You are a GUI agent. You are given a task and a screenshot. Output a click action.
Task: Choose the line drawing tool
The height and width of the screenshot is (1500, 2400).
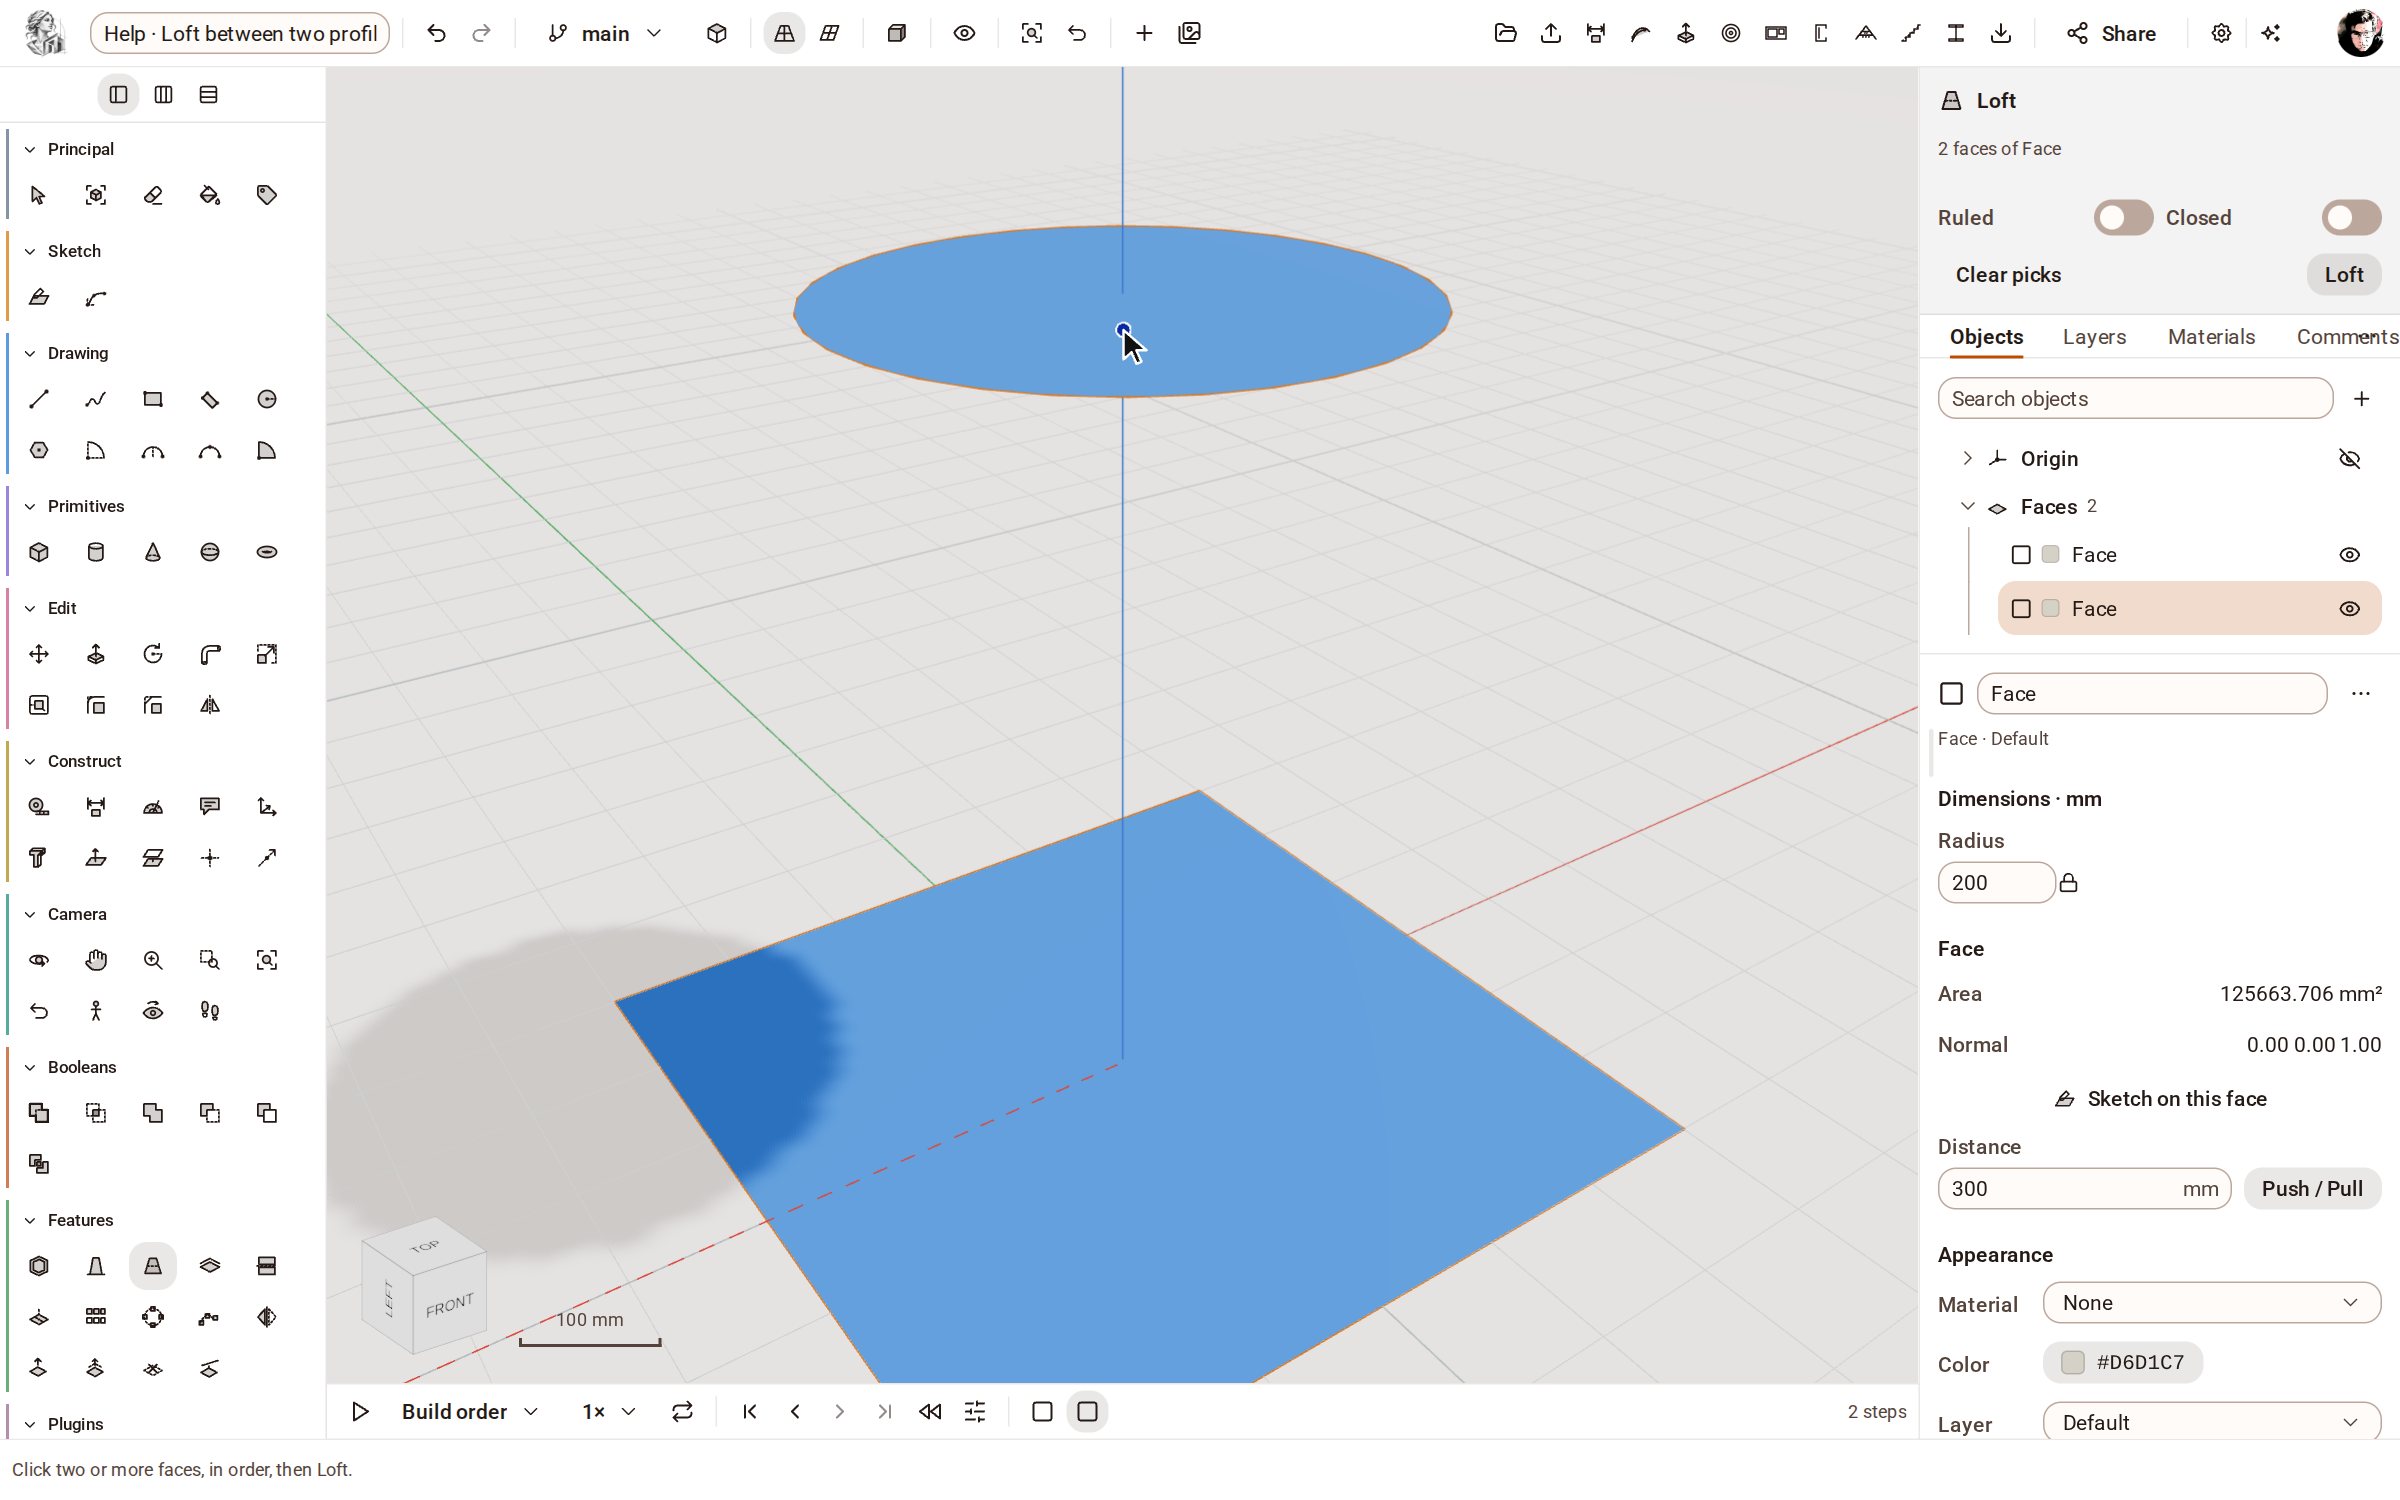click(39, 399)
